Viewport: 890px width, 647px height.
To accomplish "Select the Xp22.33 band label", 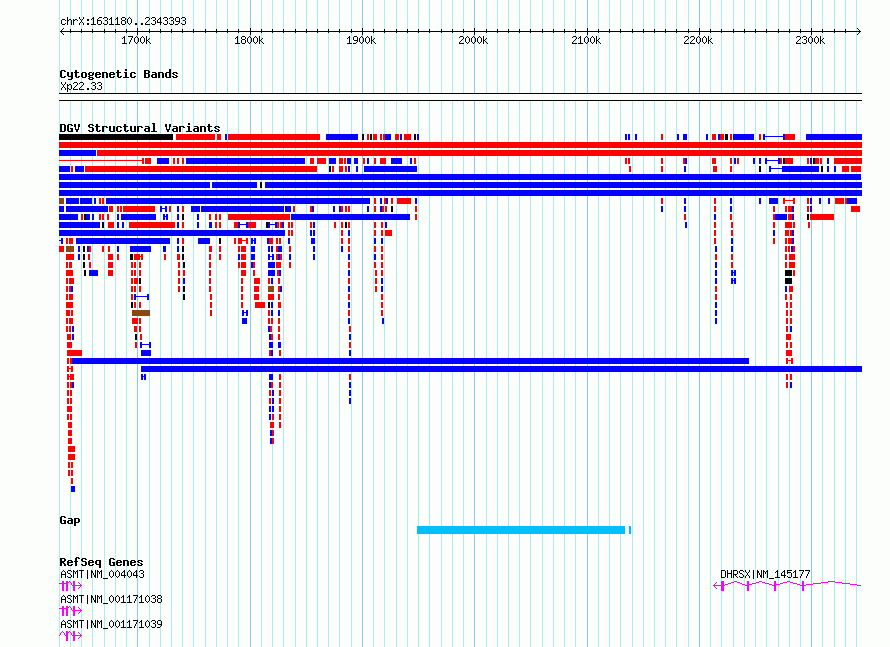I will point(81,86).
